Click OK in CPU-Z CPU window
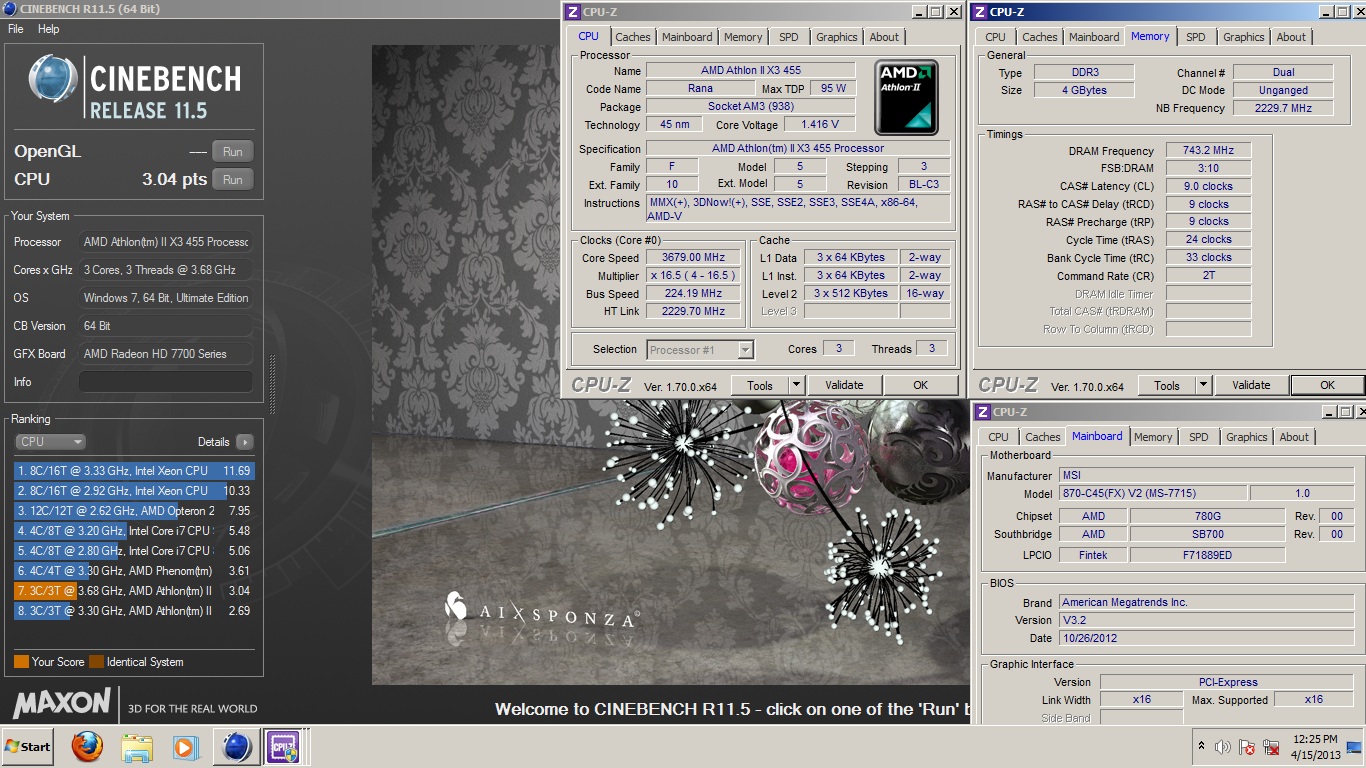 [920, 385]
